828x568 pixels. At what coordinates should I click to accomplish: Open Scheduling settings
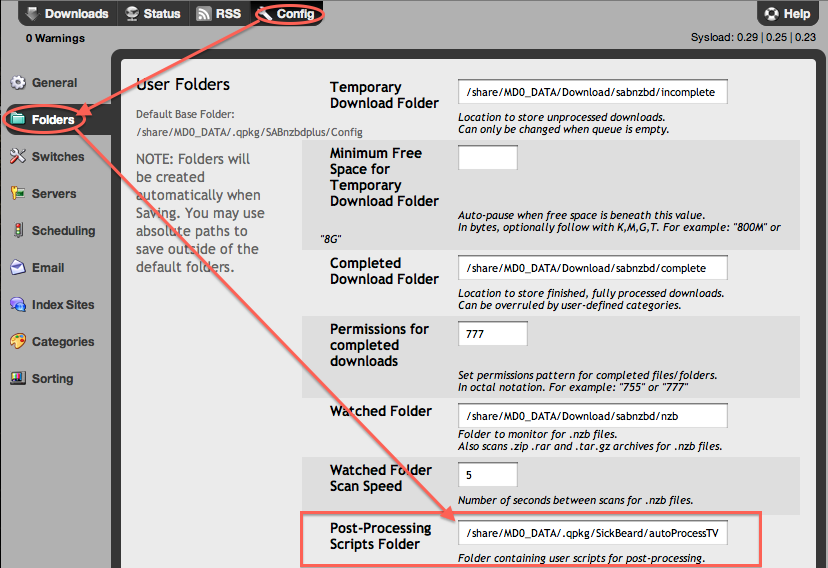53,231
